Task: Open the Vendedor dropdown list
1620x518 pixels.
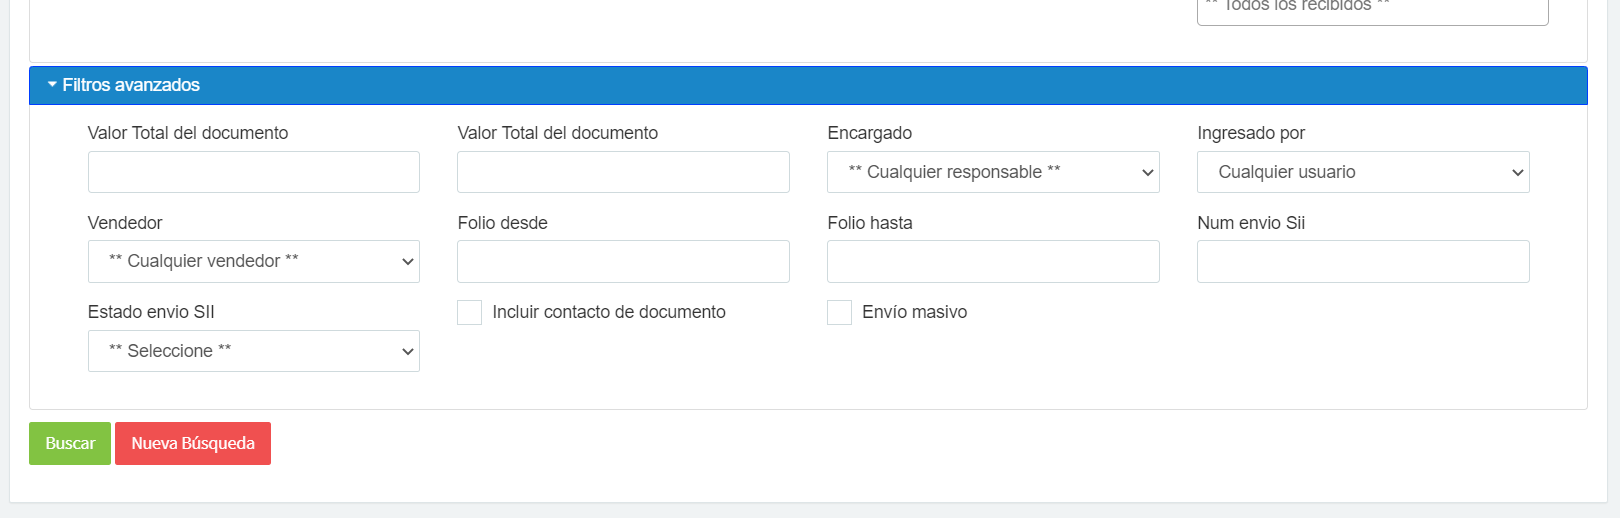Action: pos(253,261)
